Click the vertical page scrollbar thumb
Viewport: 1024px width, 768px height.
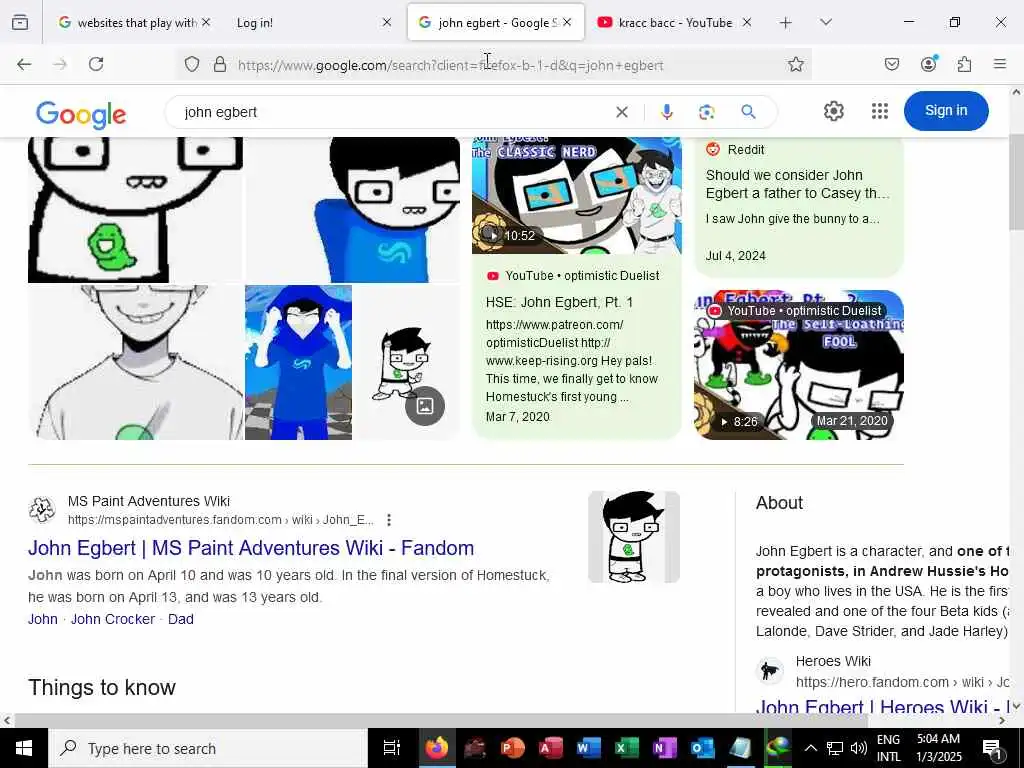[1016, 182]
